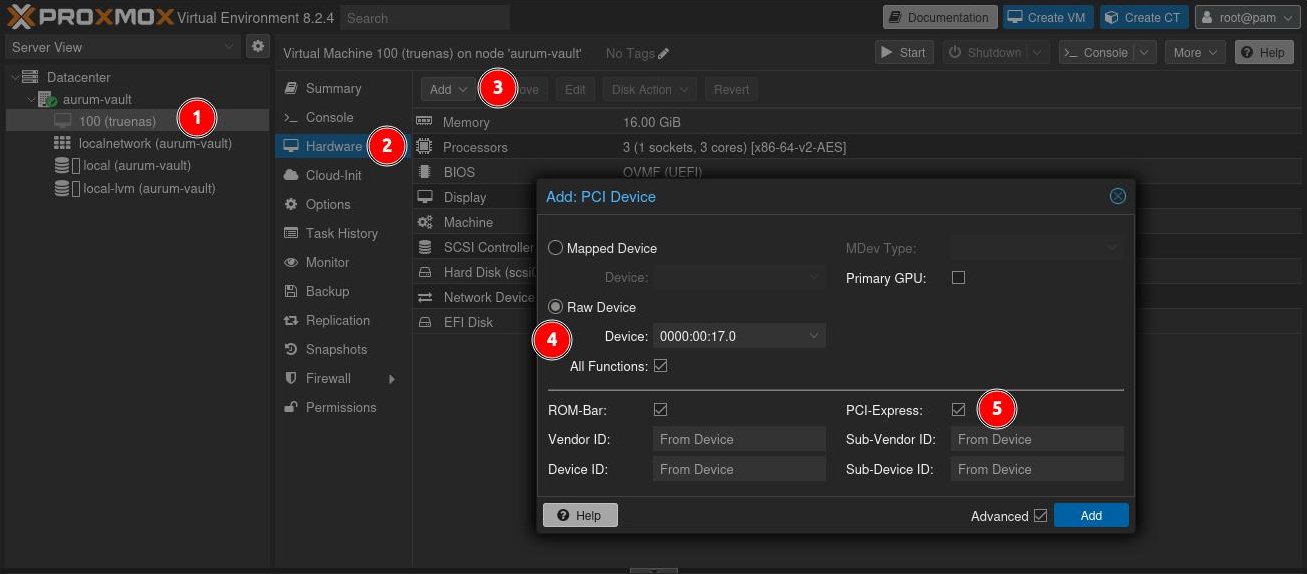Uncheck the PCI-Express checkbox
Viewport: 1307px width, 574px height.
coord(958,410)
